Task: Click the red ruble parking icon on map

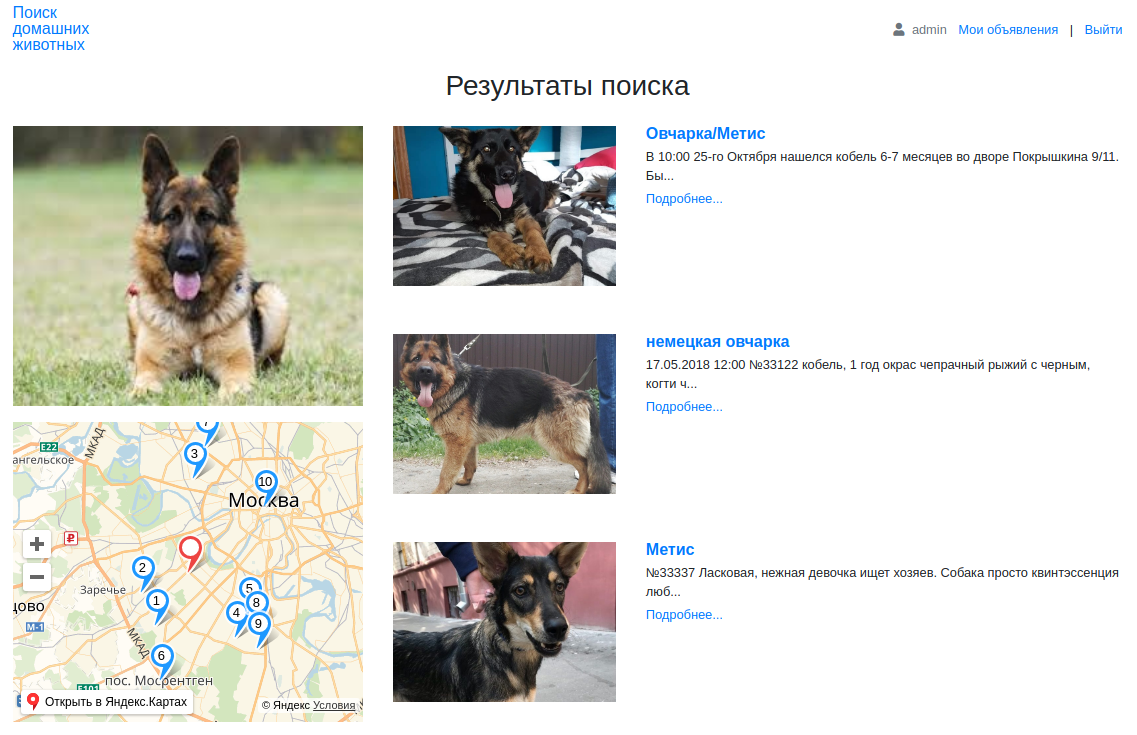Action: tap(70, 538)
